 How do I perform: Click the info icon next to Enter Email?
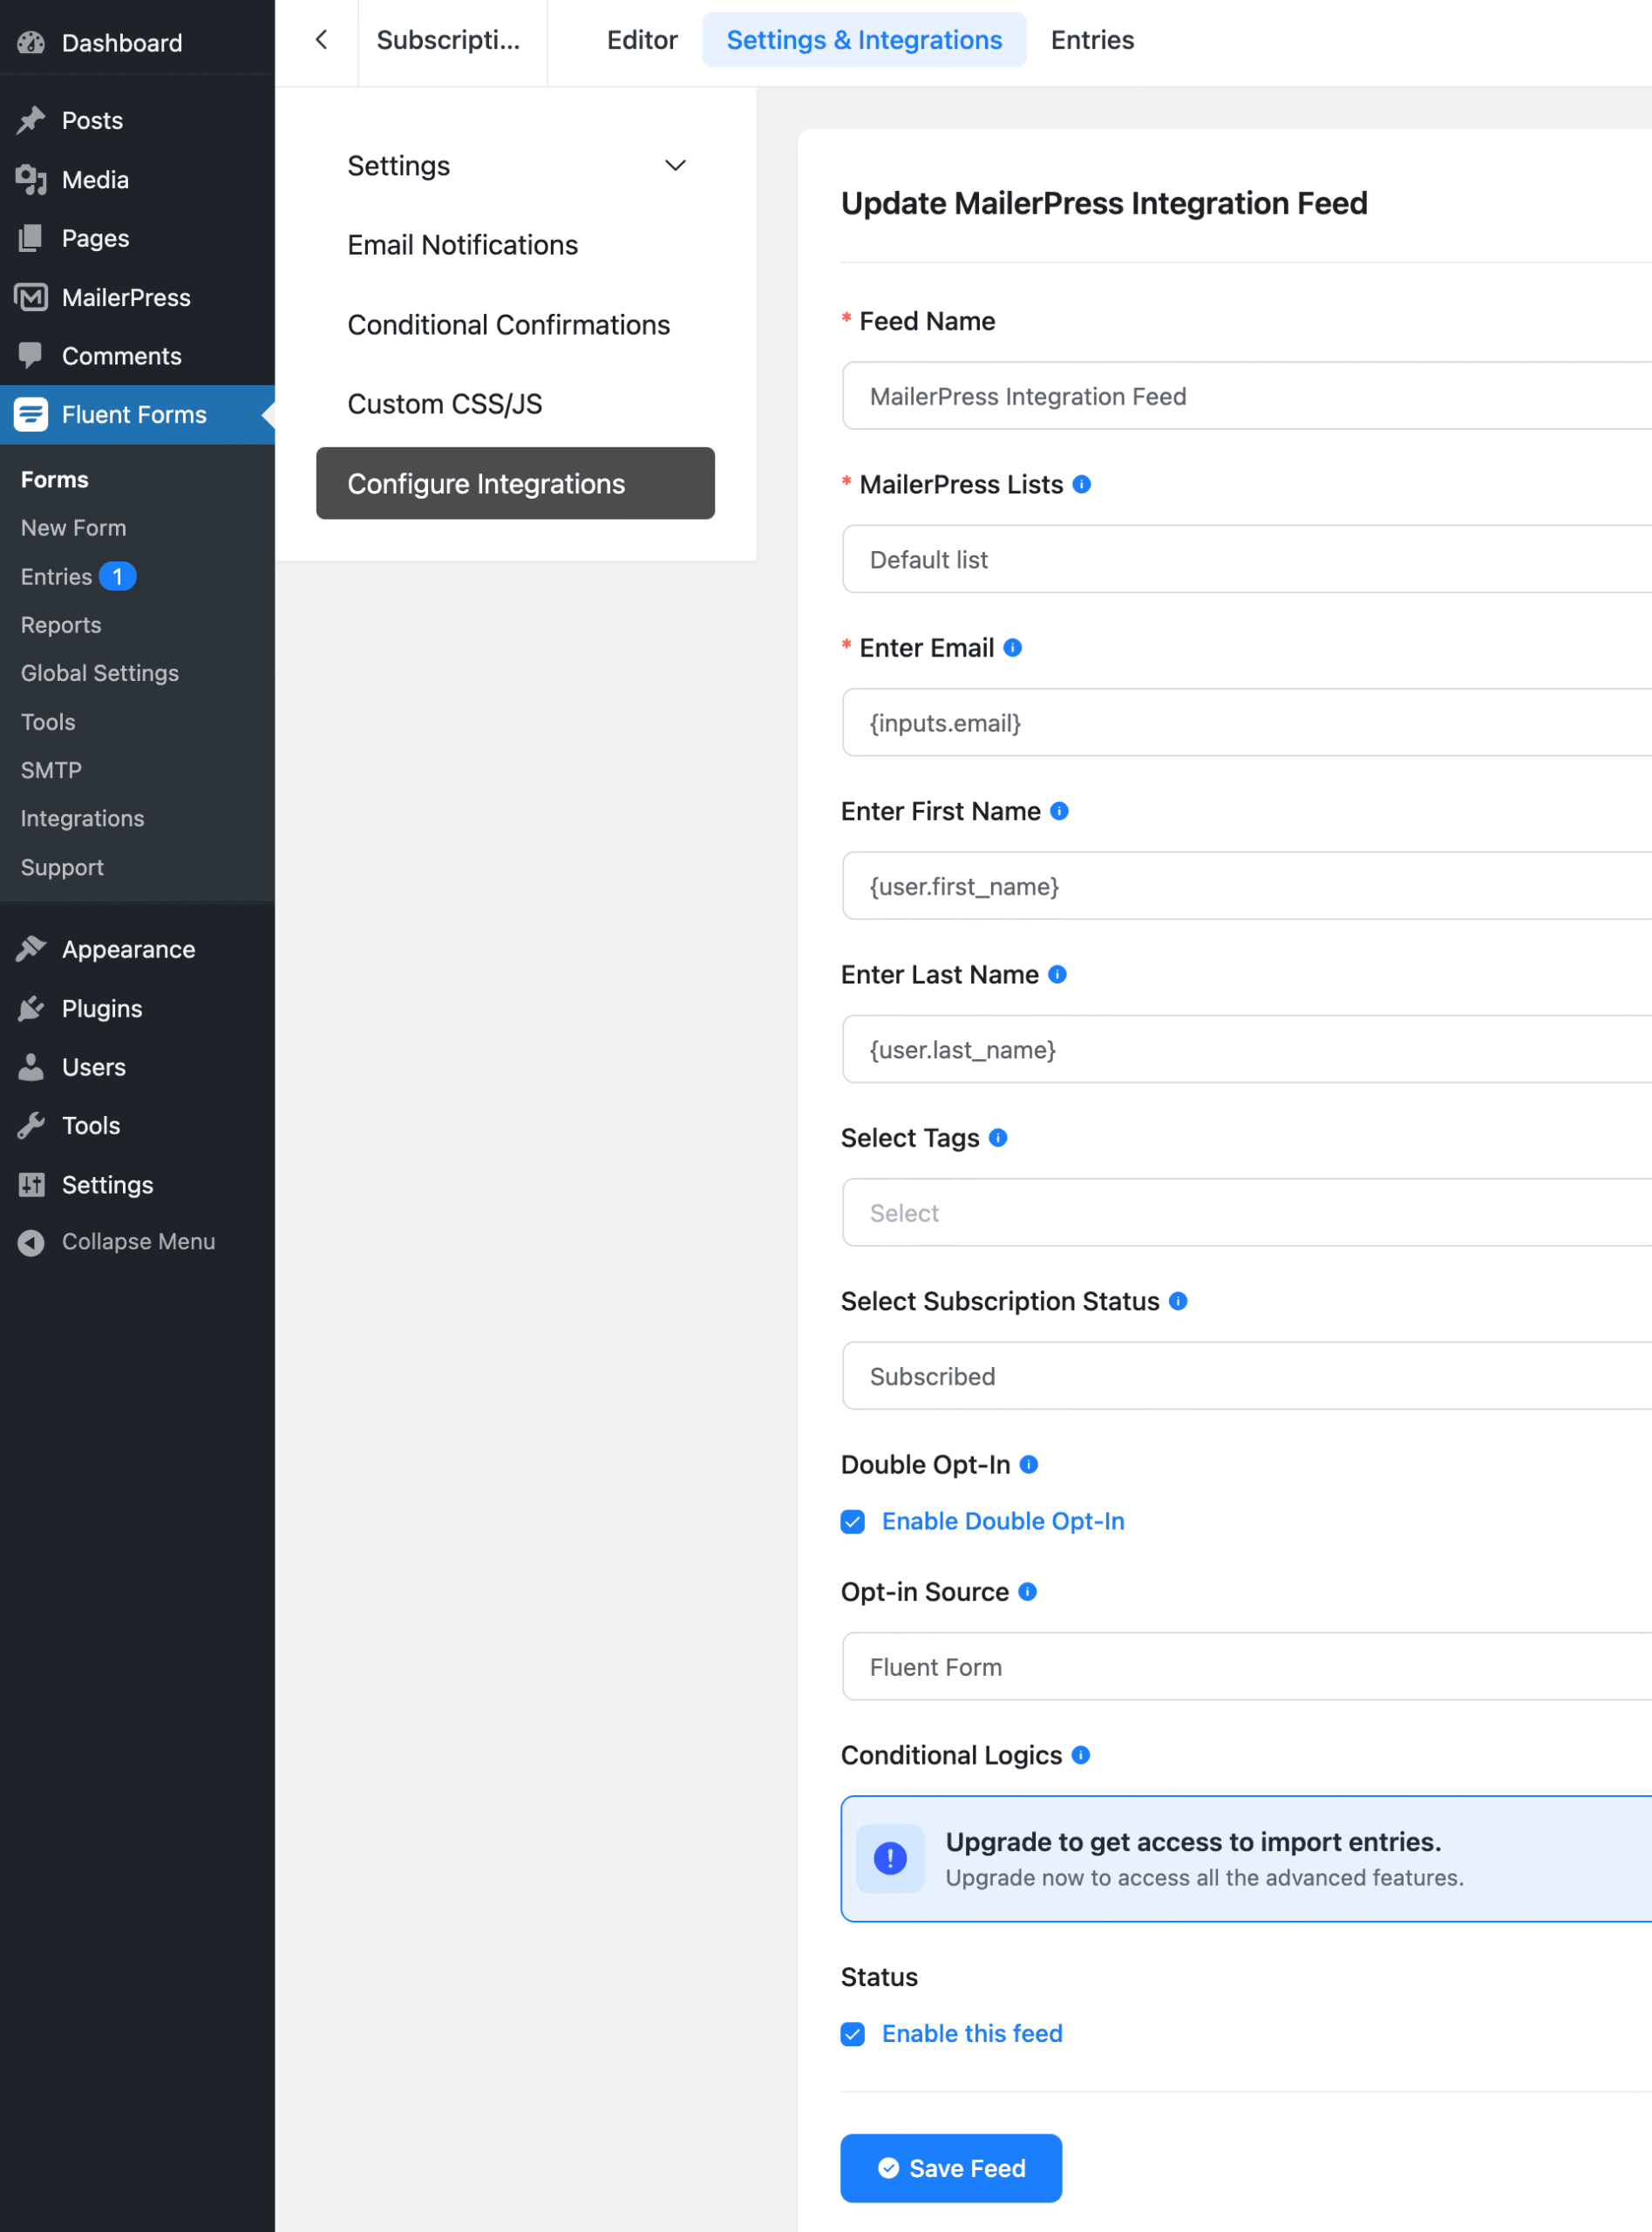[x=1013, y=647]
